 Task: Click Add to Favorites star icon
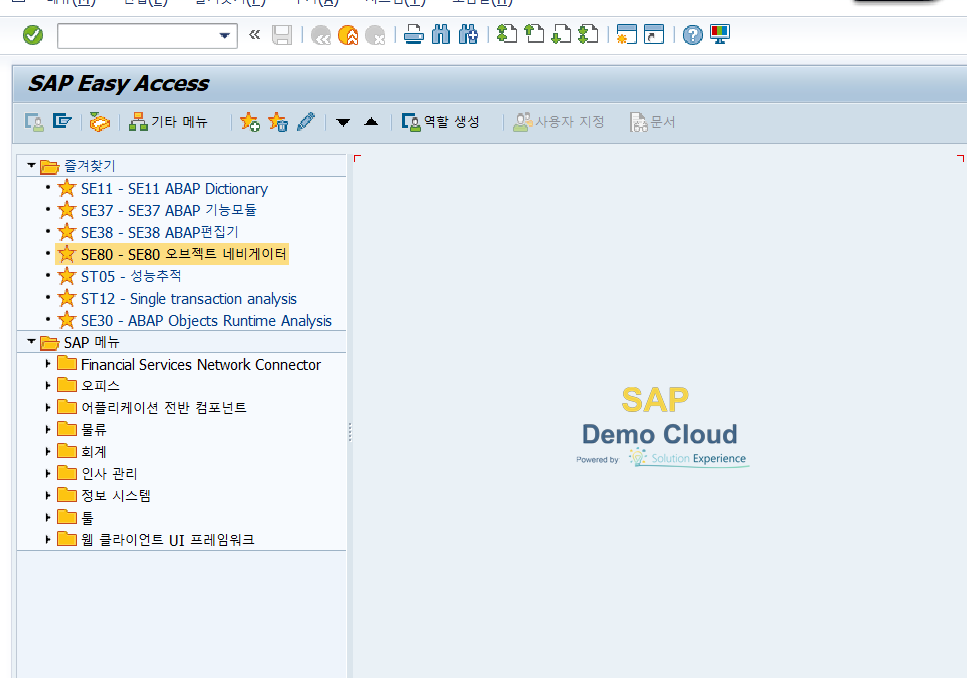[x=250, y=122]
